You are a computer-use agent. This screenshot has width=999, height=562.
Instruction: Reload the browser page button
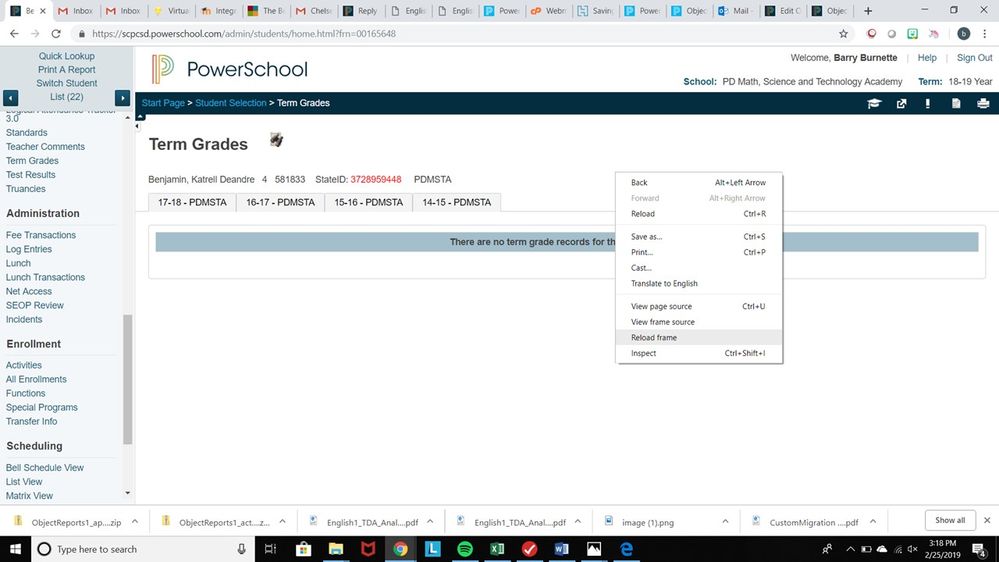[x=56, y=34]
